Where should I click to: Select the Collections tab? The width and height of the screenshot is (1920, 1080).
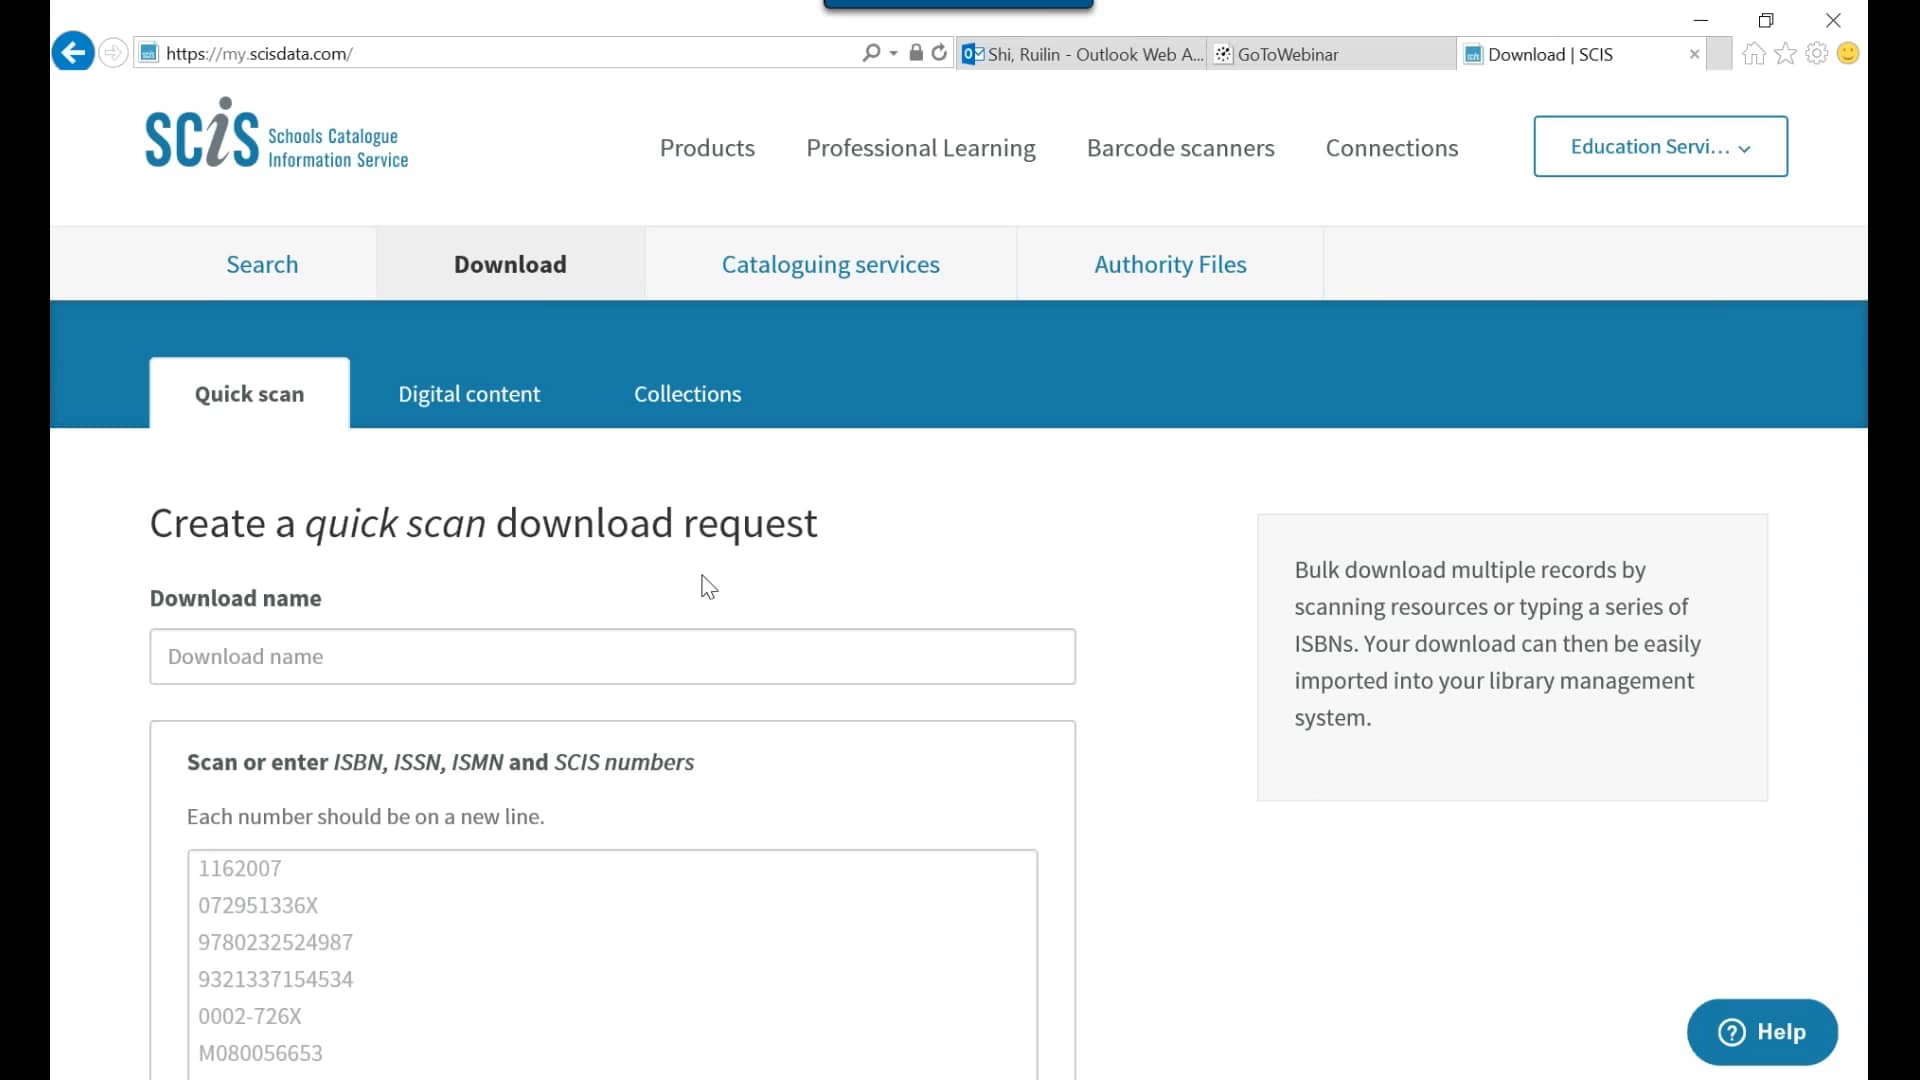pos(687,393)
